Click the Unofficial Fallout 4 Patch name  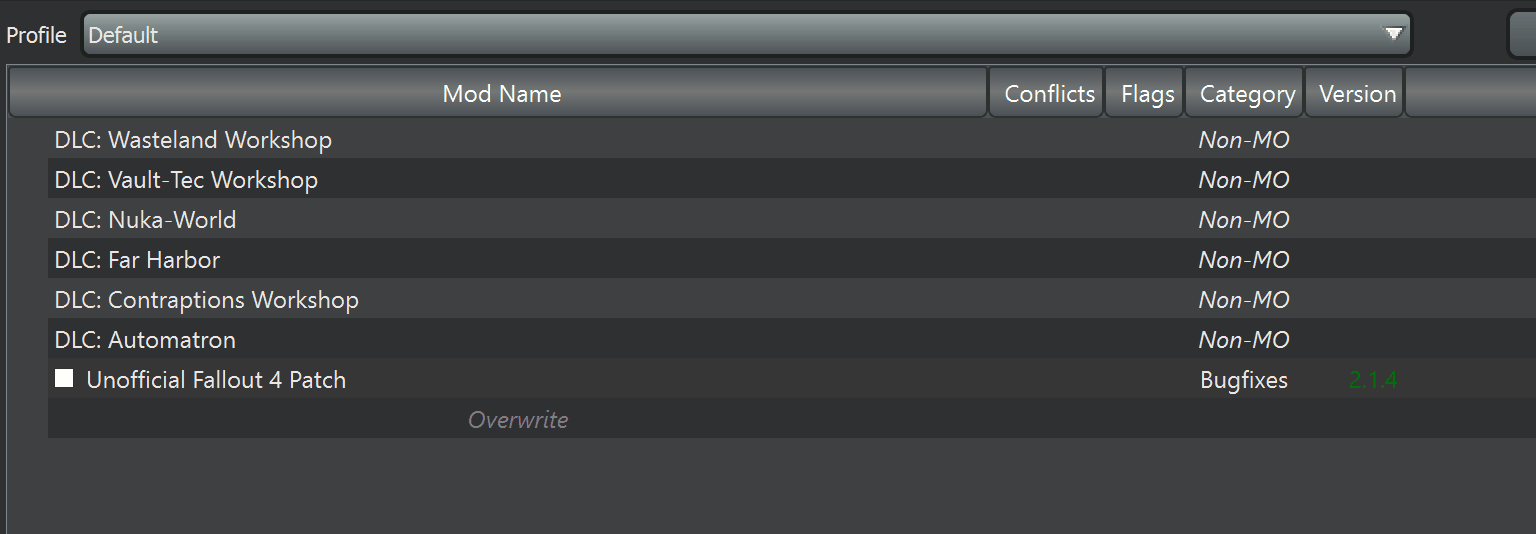coord(216,380)
